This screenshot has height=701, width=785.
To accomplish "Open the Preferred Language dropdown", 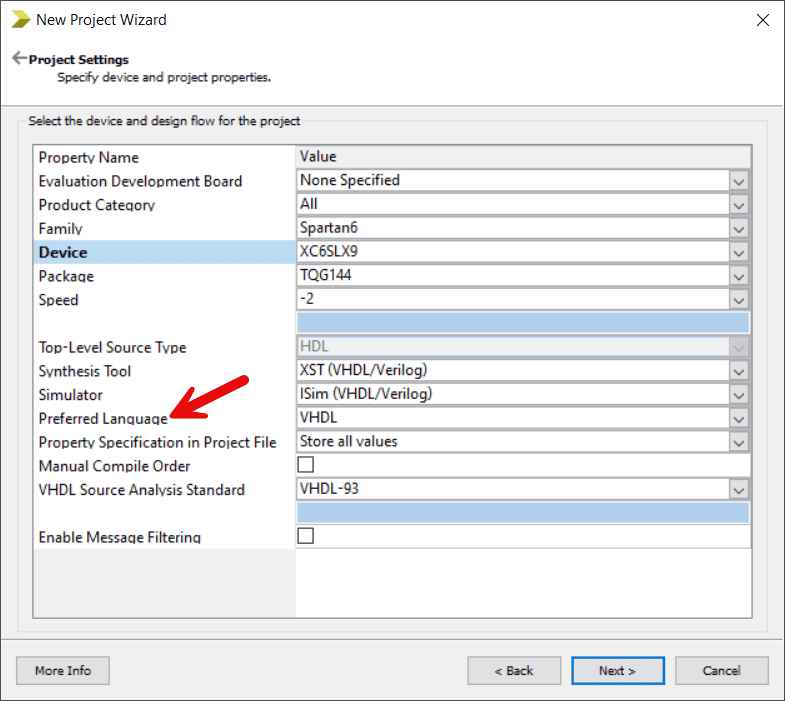I will [x=739, y=418].
